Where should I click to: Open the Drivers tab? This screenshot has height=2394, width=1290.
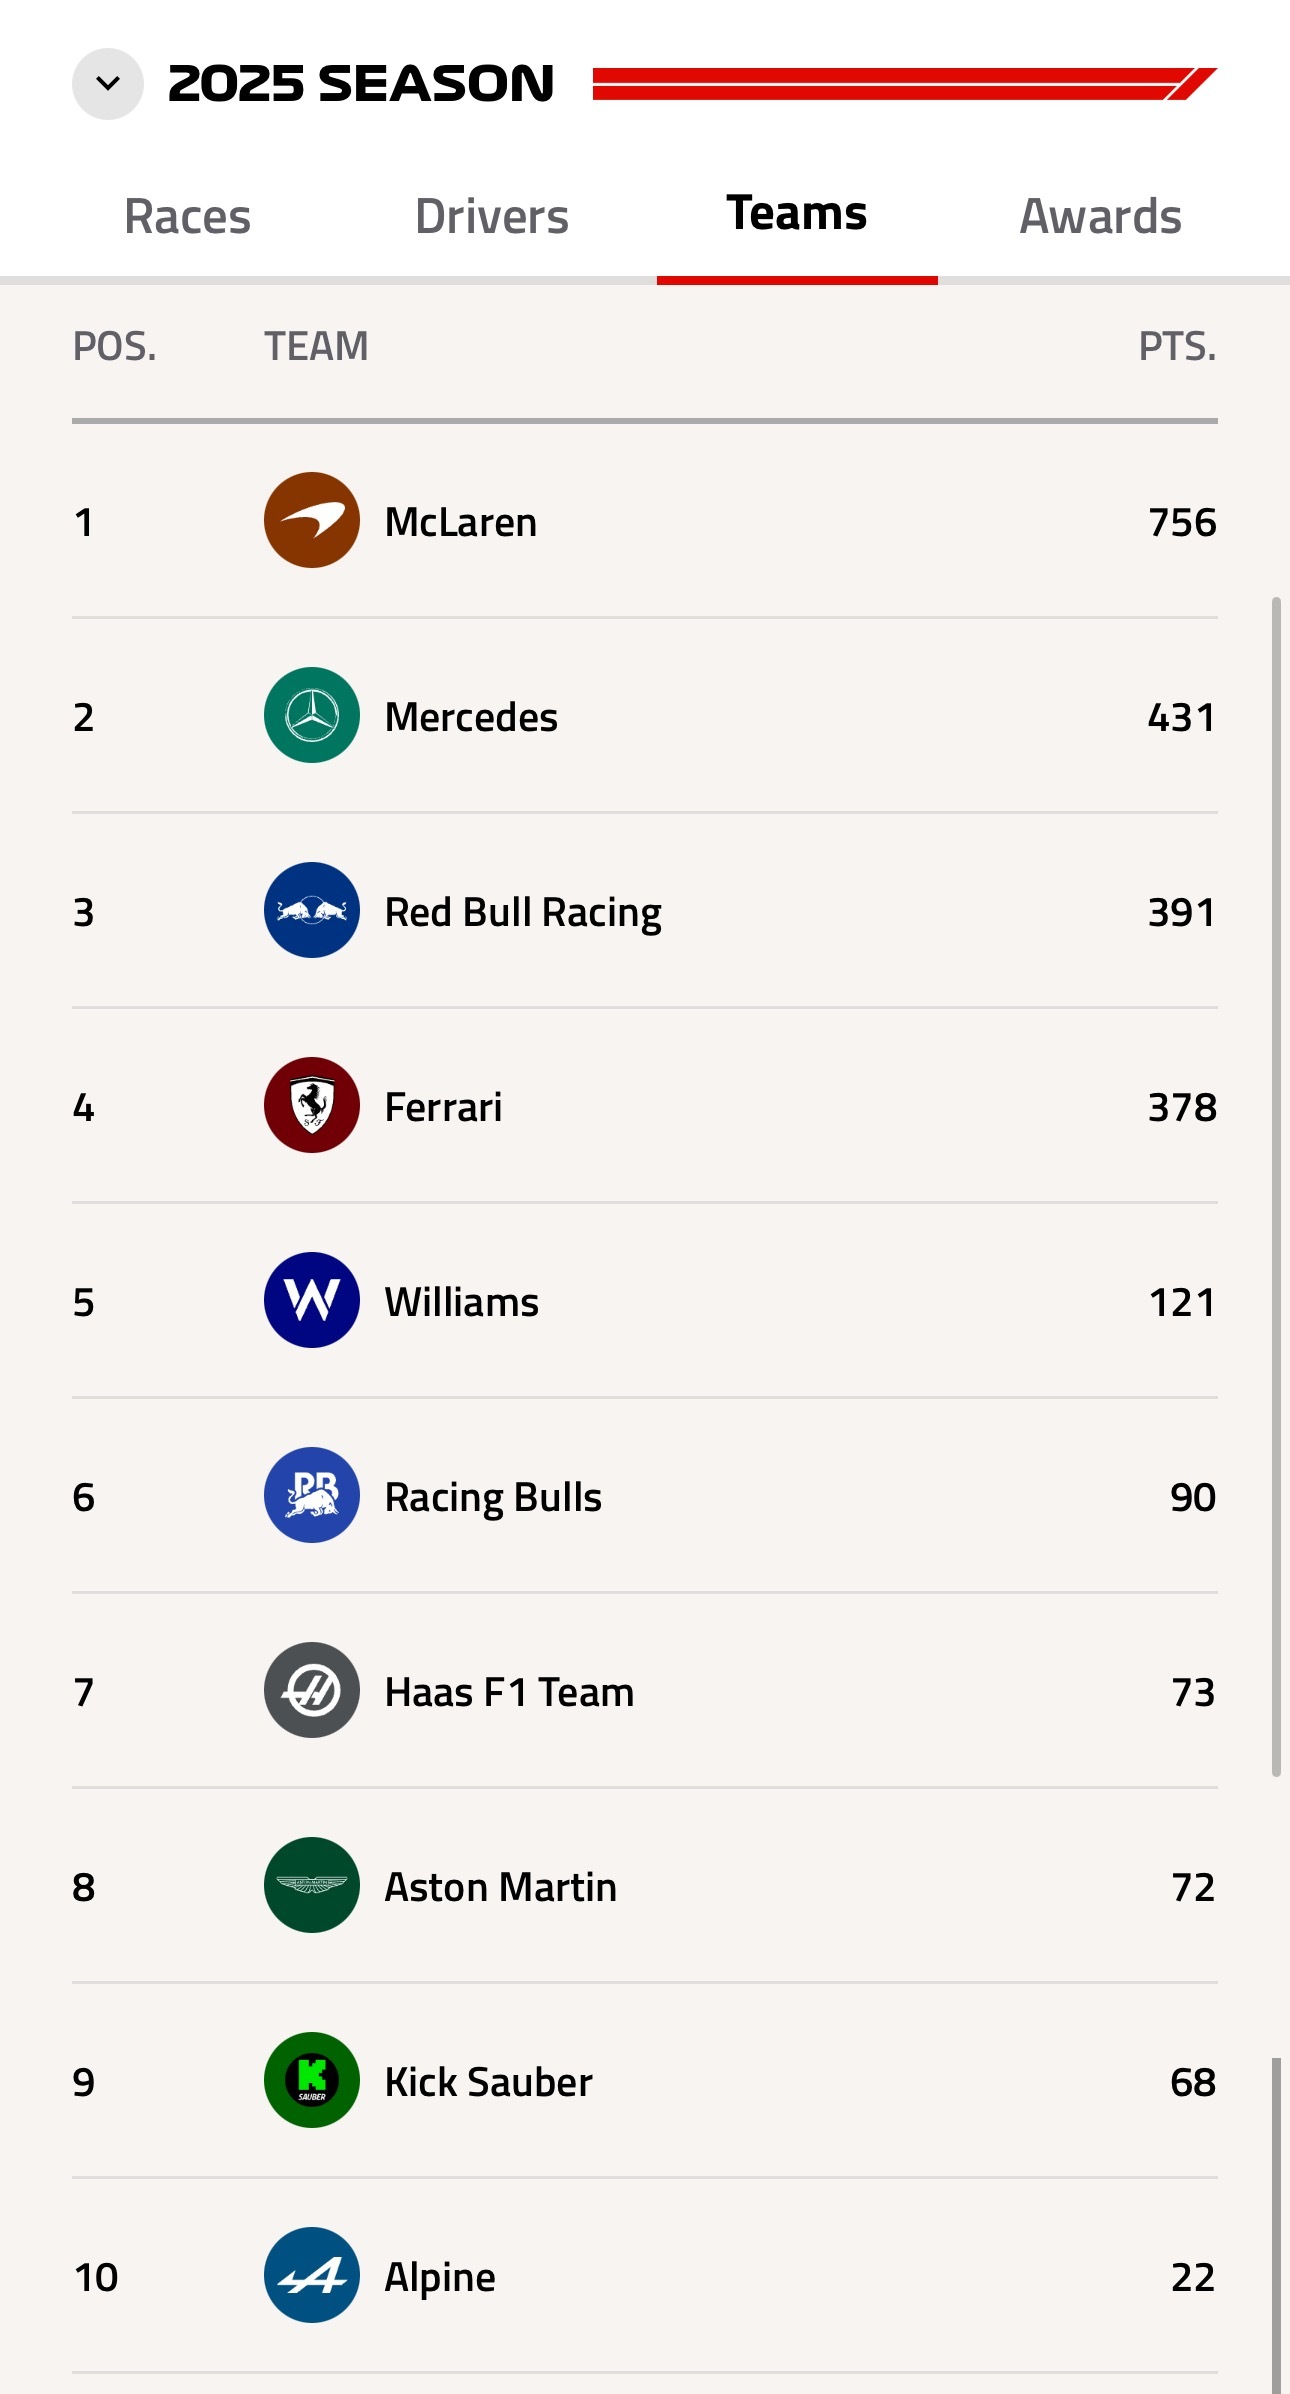[492, 216]
